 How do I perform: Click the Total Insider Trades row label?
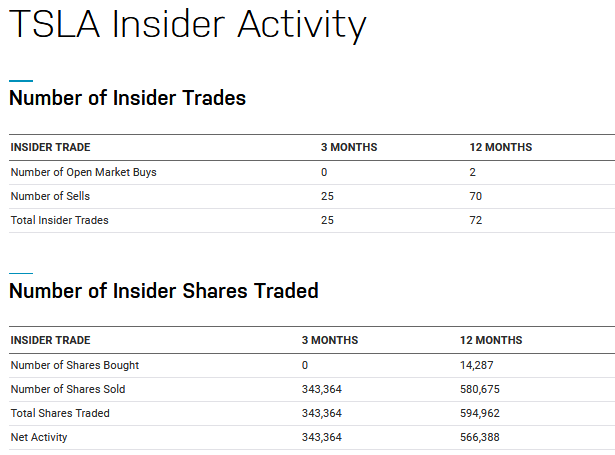coord(60,220)
